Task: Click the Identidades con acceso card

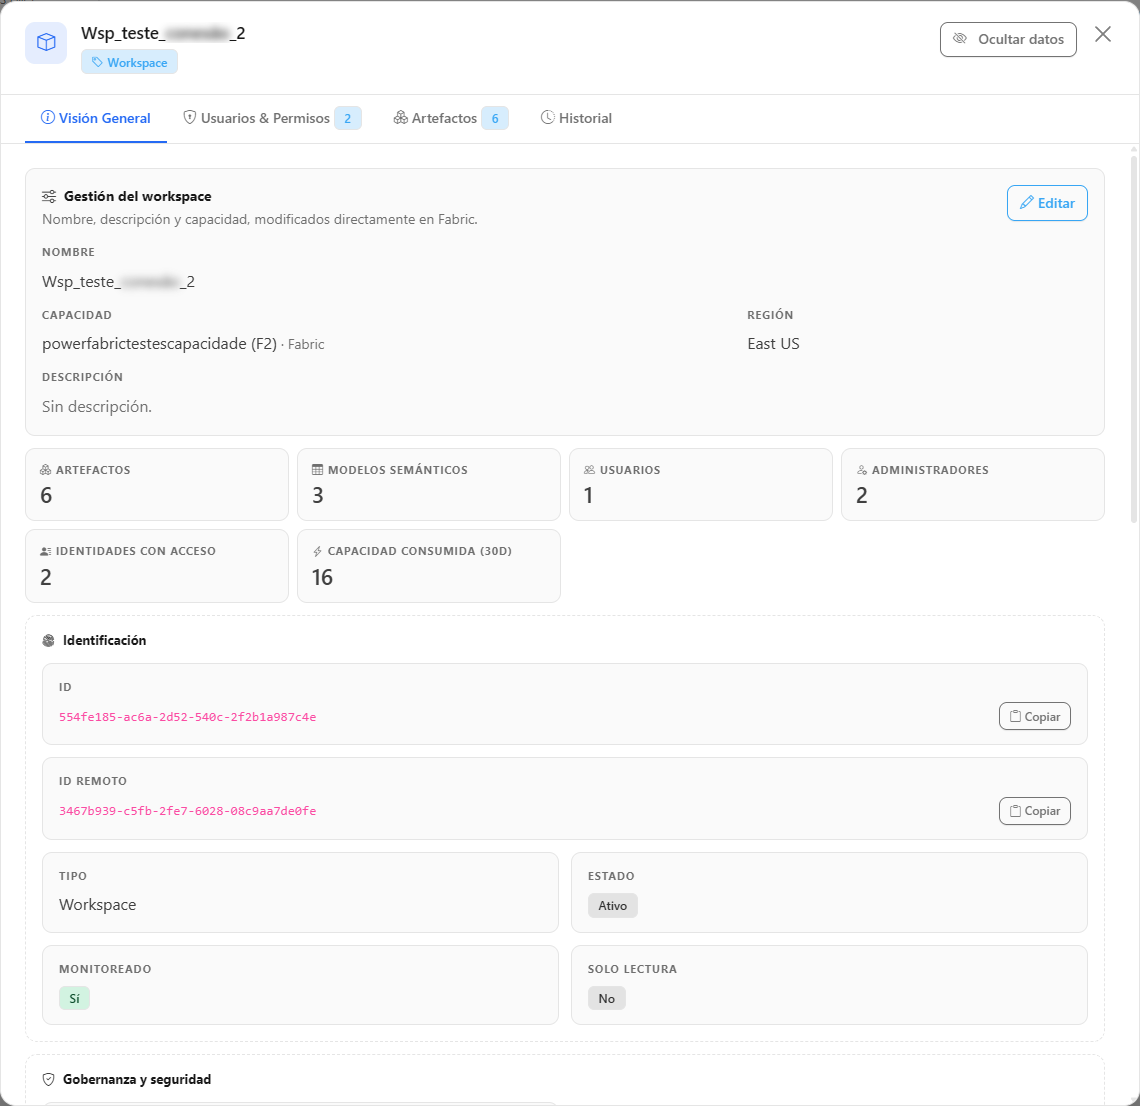Action: point(157,566)
